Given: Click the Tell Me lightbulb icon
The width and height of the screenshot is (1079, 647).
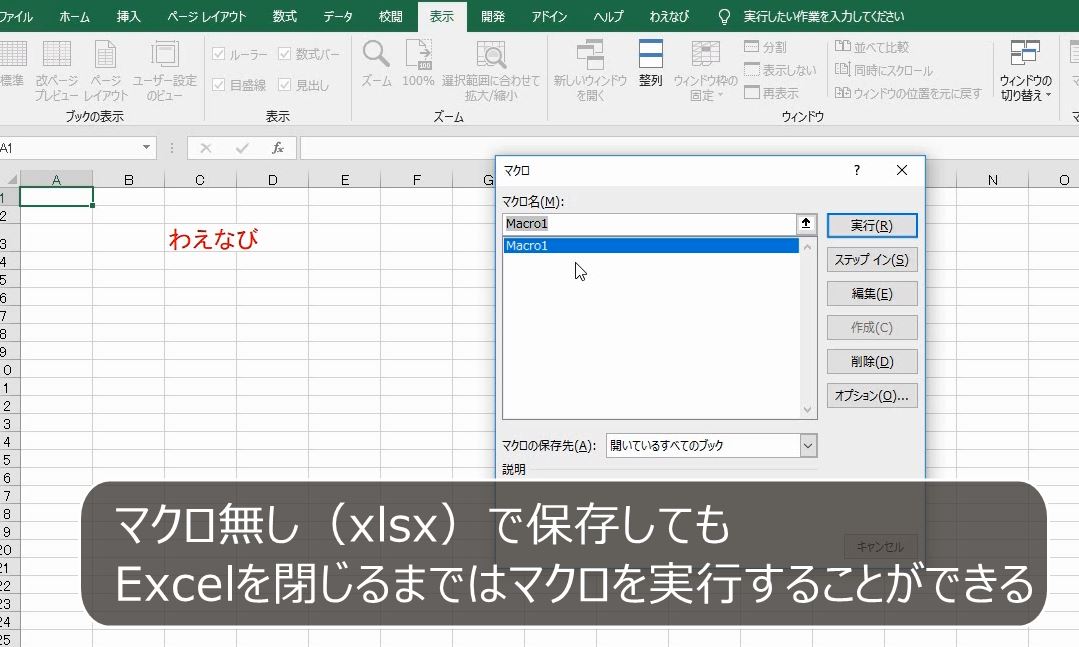Looking at the screenshot, I should [724, 17].
